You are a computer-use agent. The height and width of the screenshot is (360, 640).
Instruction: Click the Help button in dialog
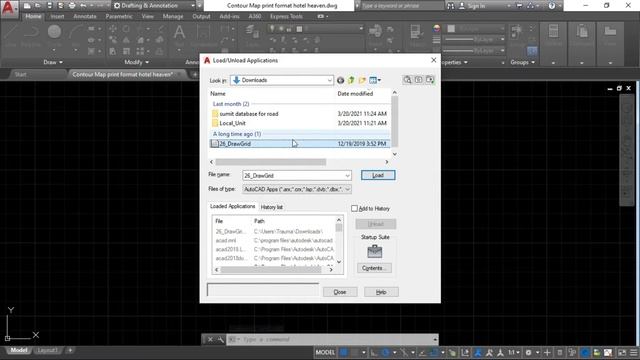coord(381,292)
